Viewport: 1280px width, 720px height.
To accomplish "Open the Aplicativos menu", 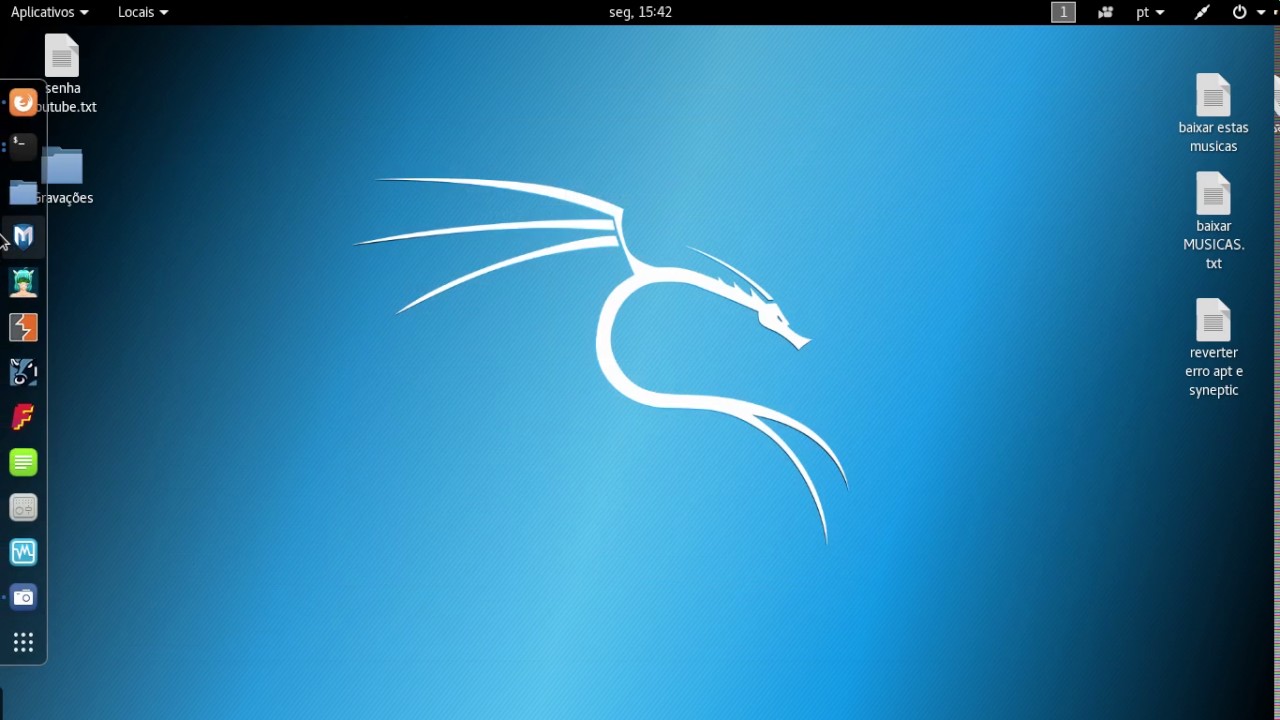I will tap(49, 12).
